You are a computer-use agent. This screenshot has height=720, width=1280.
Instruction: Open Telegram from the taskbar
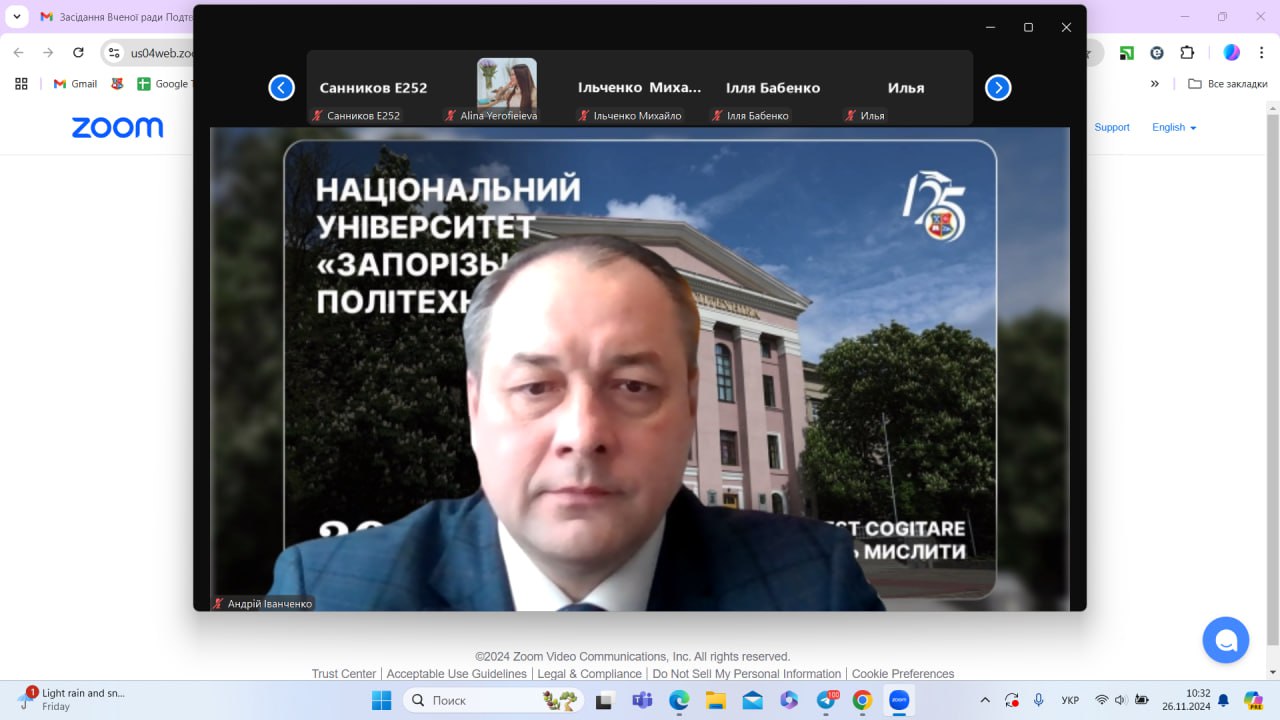[x=826, y=700]
